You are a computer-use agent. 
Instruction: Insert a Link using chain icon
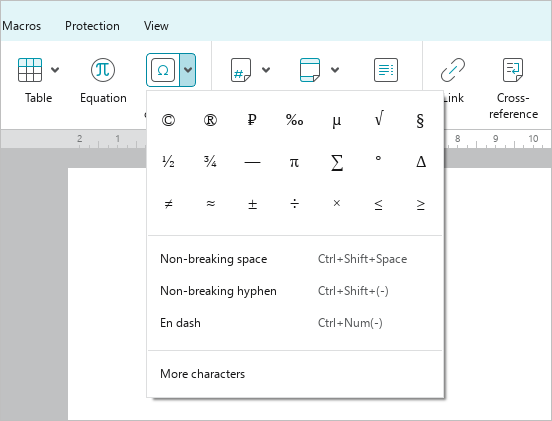point(453,70)
